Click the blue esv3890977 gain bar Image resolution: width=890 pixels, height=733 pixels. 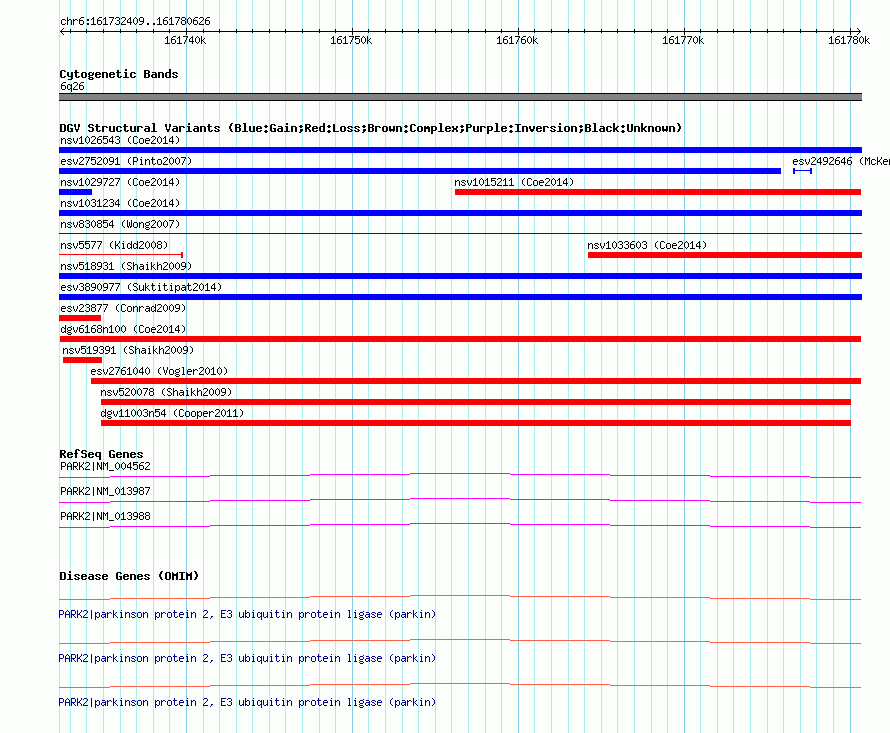click(460, 297)
